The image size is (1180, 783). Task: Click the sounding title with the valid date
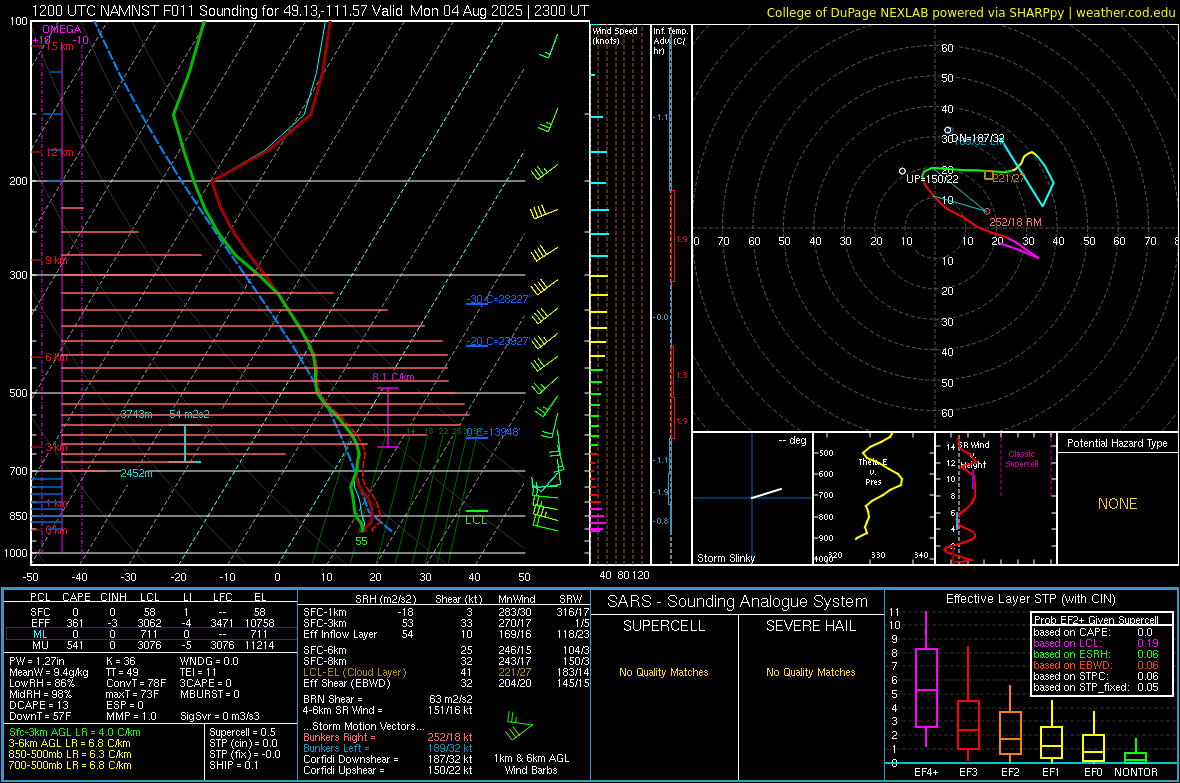[310, 11]
